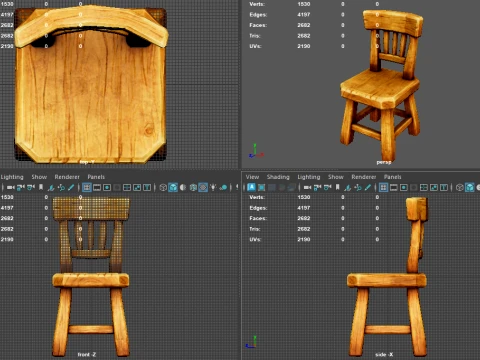Open Renderer menu in front view panel
Viewport: 480px width, 360px height.
pos(67,177)
